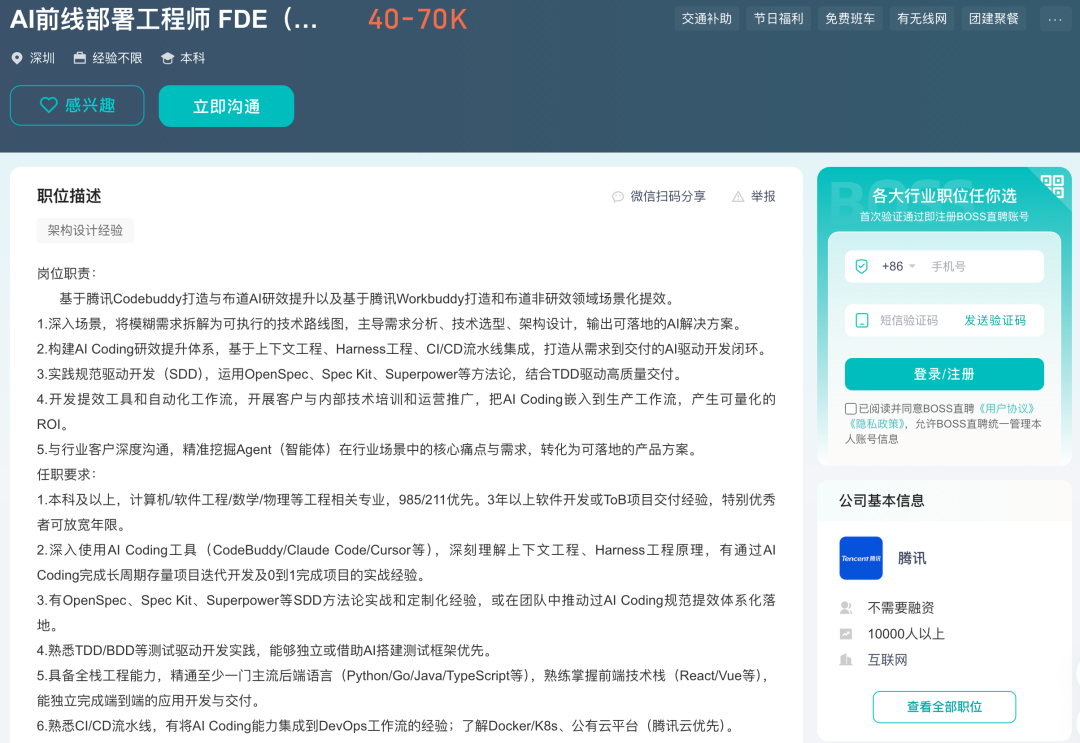View all jobs with 查看全部职位
Viewport: 1080px width, 743px height.
coord(944,707)
